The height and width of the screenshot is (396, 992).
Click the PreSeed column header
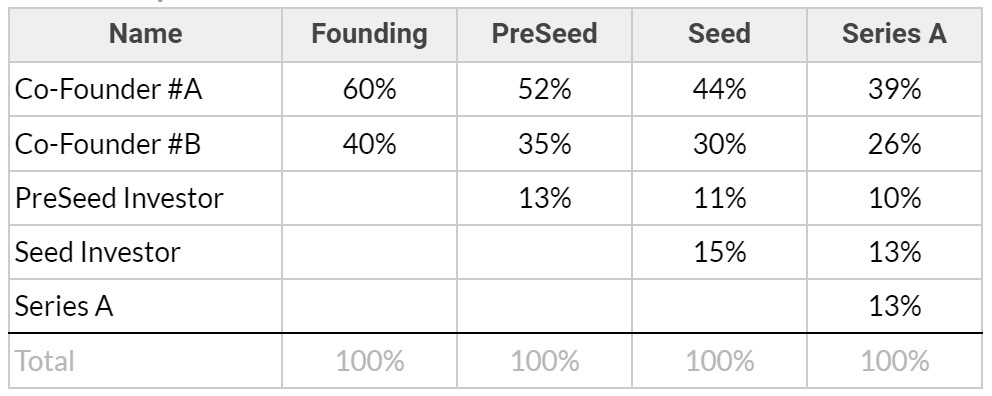pyautogui.click(x=544, y=34)
